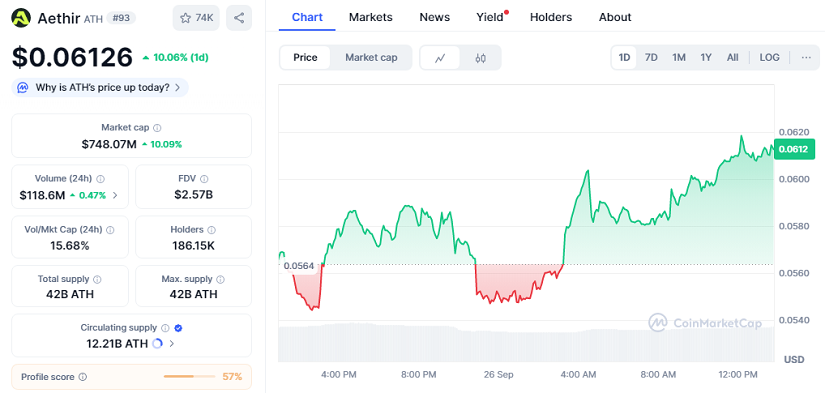Switch to line chart view icon
The width and height of the screenshot is (825, 393).
tap(440, 58)
